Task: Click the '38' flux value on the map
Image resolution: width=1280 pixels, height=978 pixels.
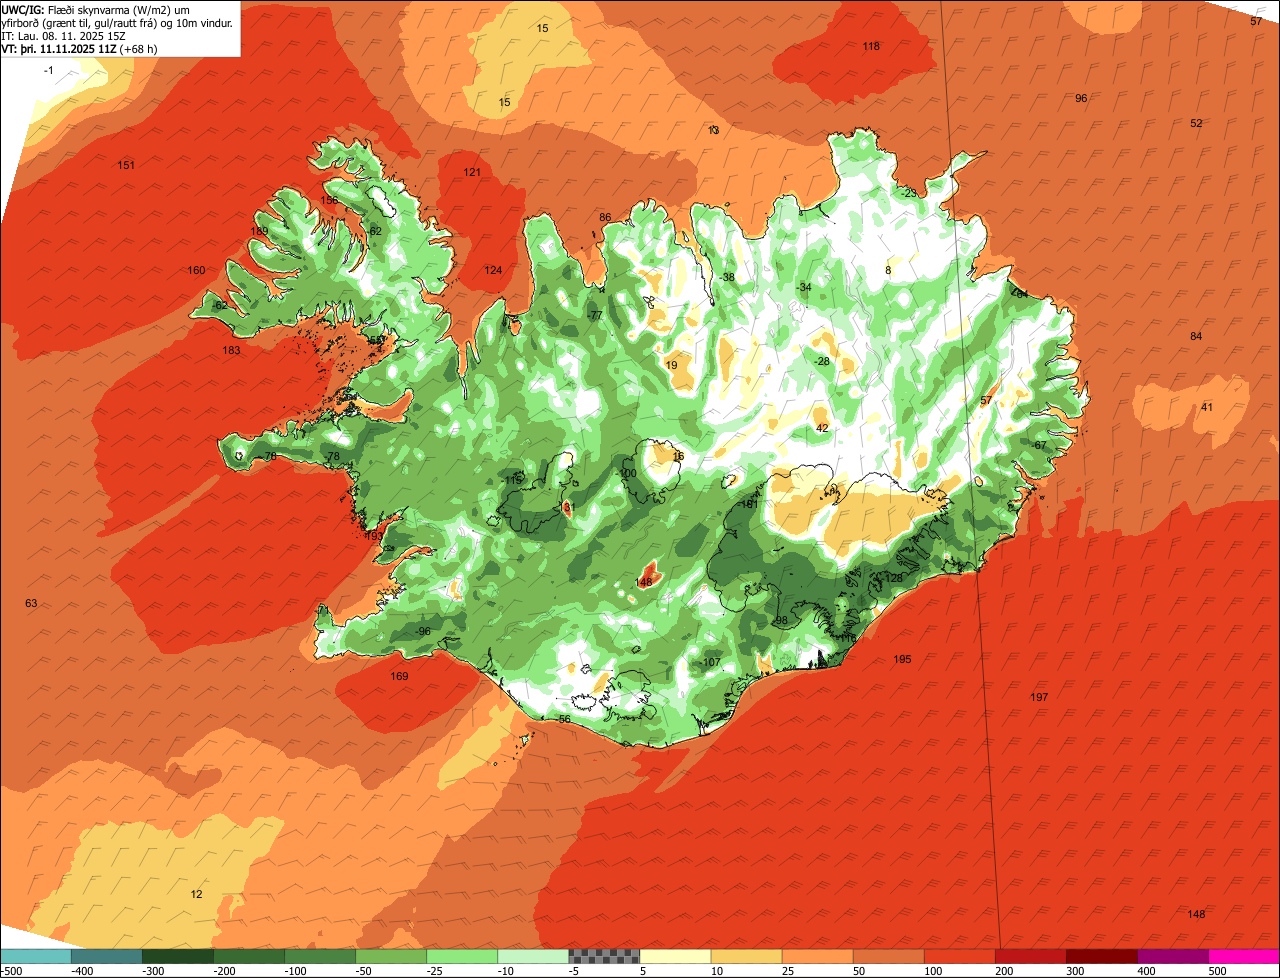Action: 728,278
